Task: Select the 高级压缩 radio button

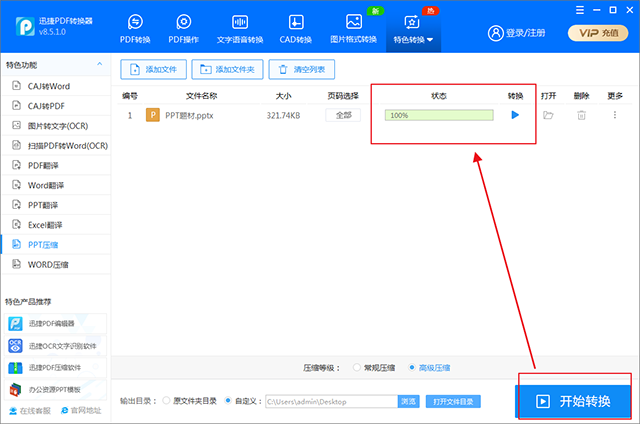Action: pos(412,368)
